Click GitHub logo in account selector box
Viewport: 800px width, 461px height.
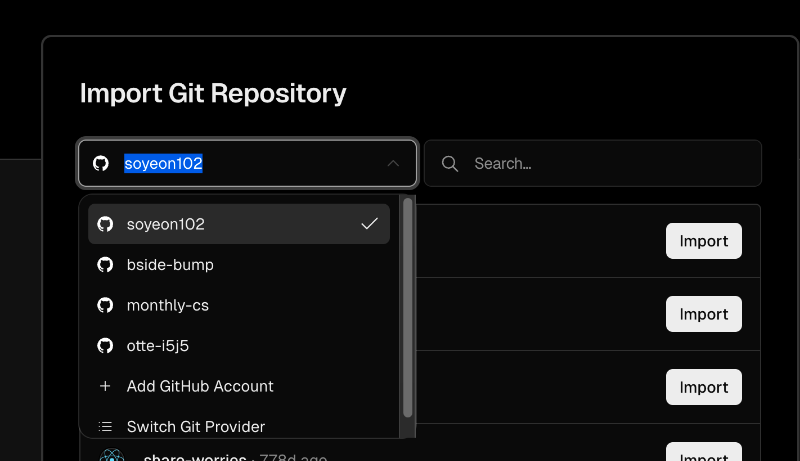pyautogui.click(x=101, y=163)
